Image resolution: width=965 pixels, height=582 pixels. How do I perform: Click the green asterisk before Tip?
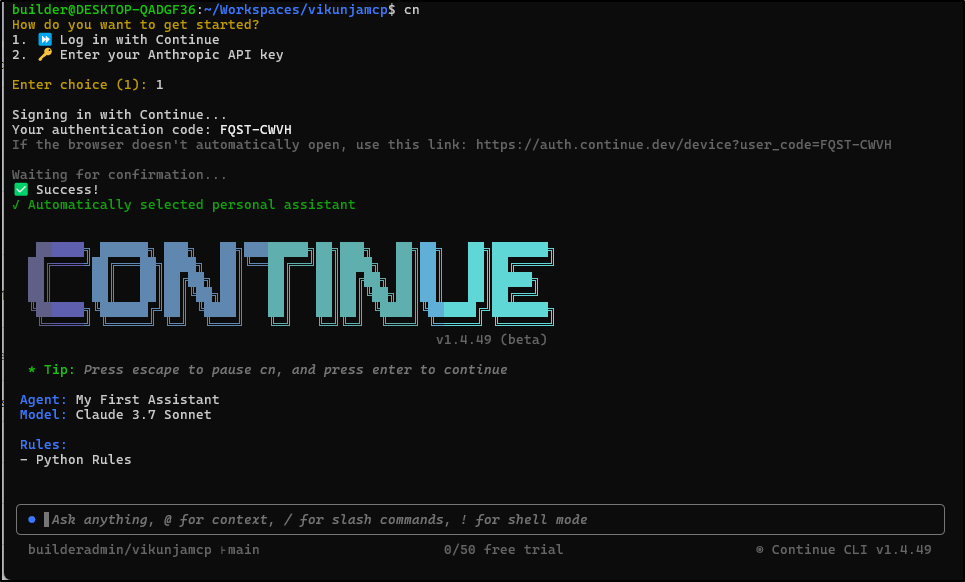tap(32, 370)
